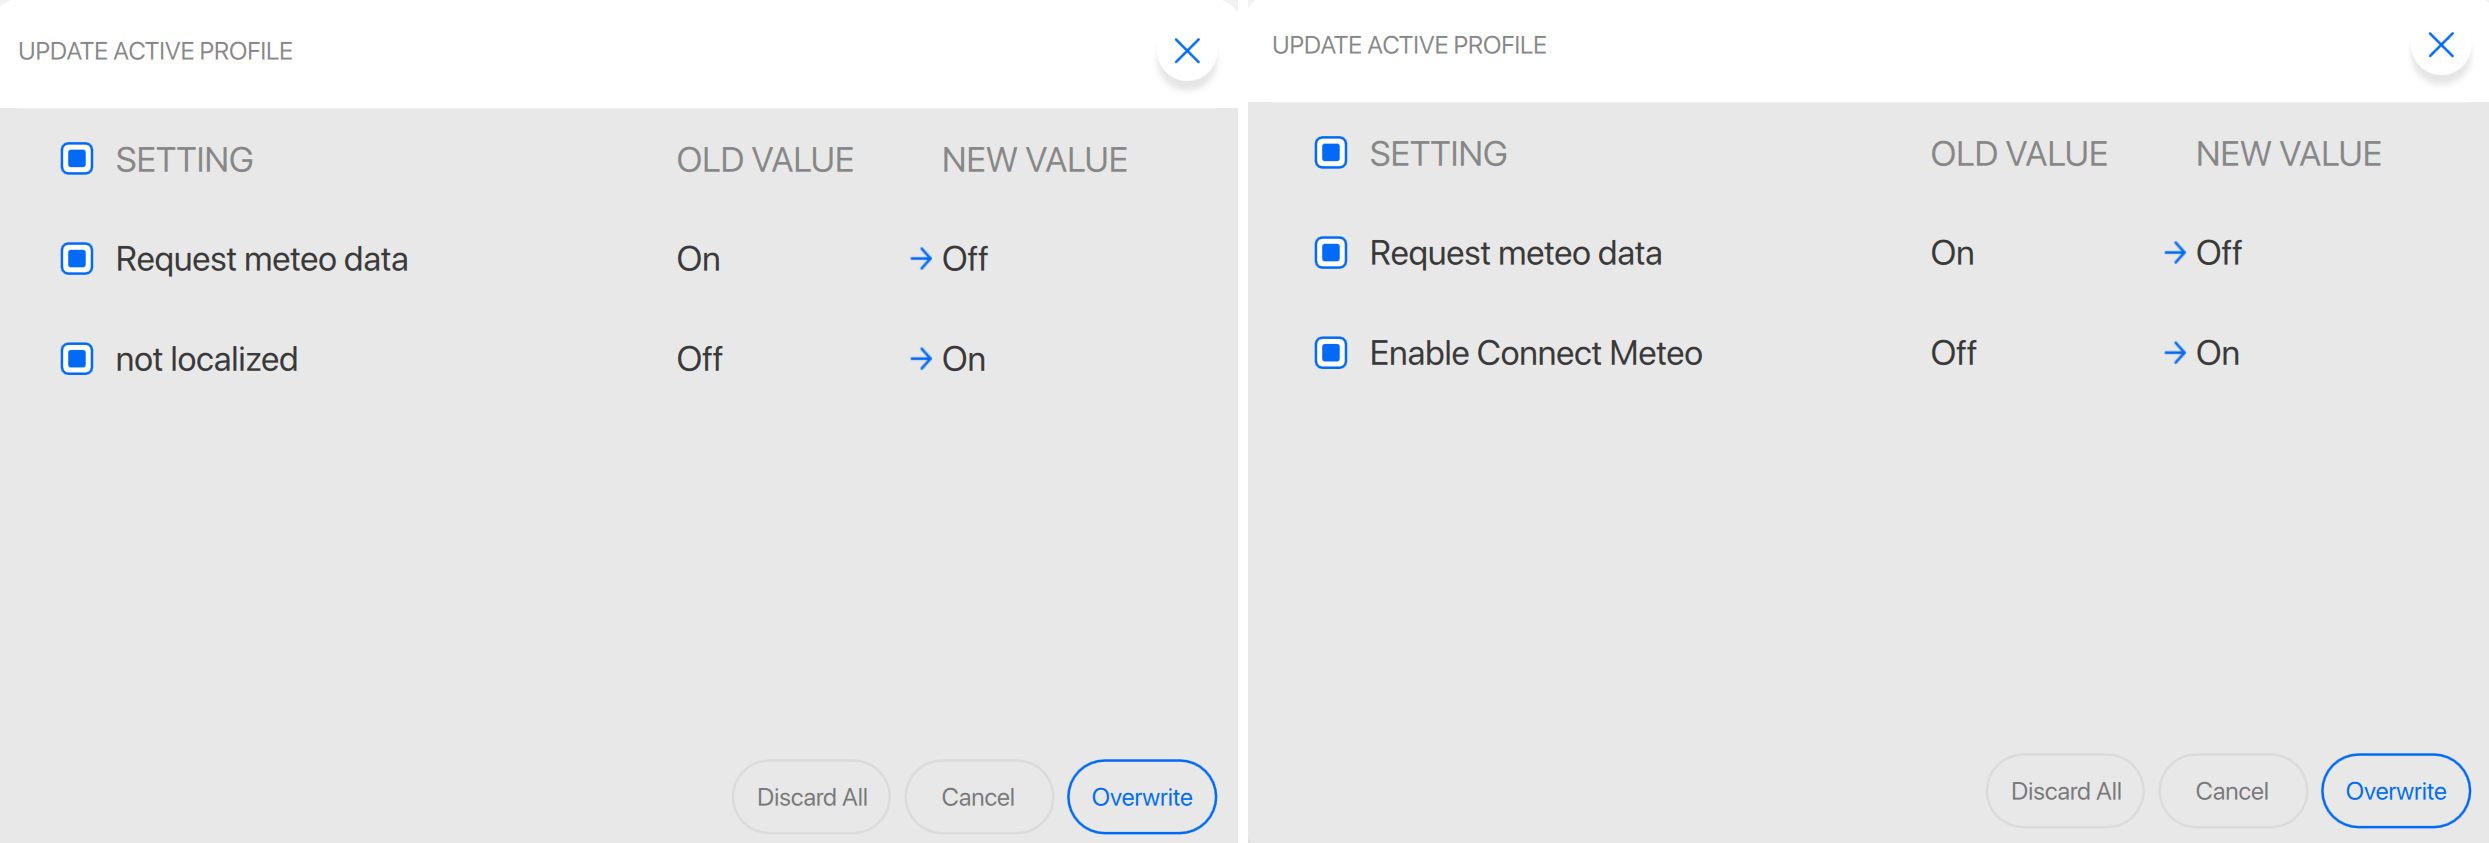Uncheck 'Request meteo data' above 'not localized'

77,259
